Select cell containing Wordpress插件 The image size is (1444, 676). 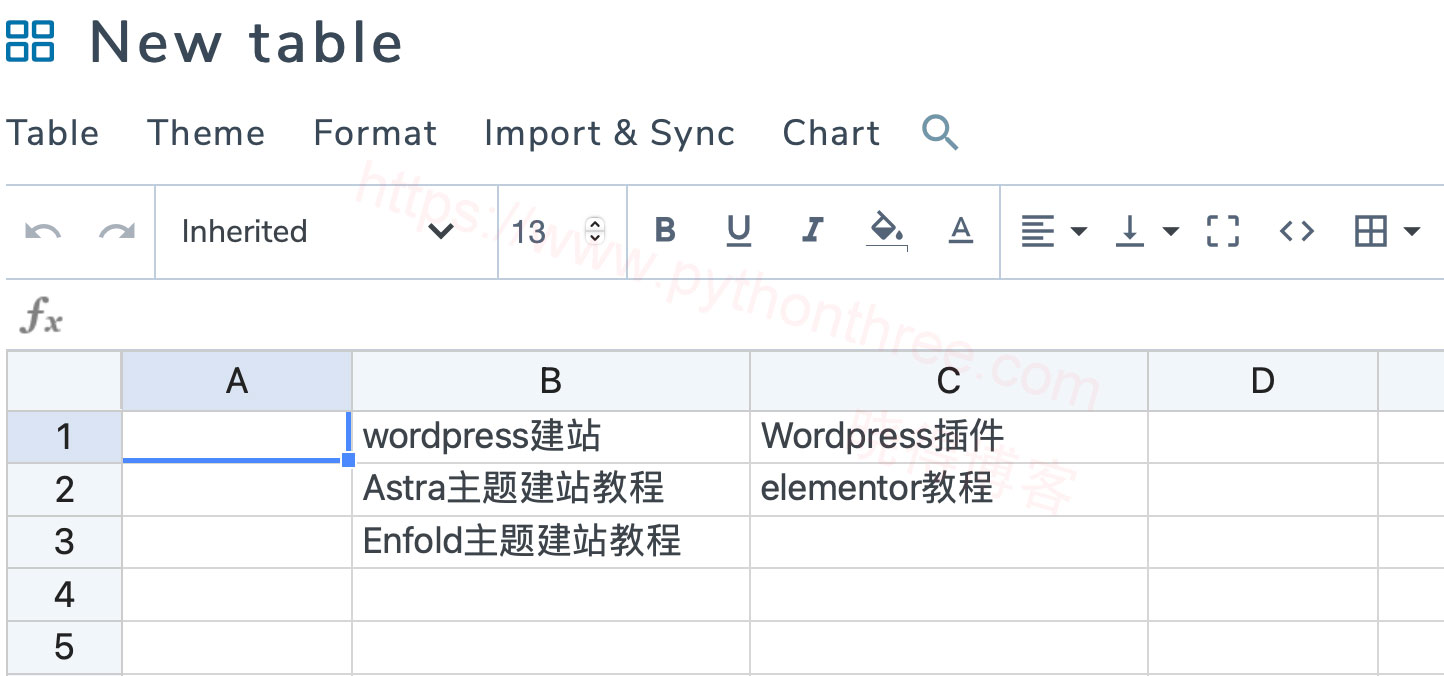click(x=949, y=437)
